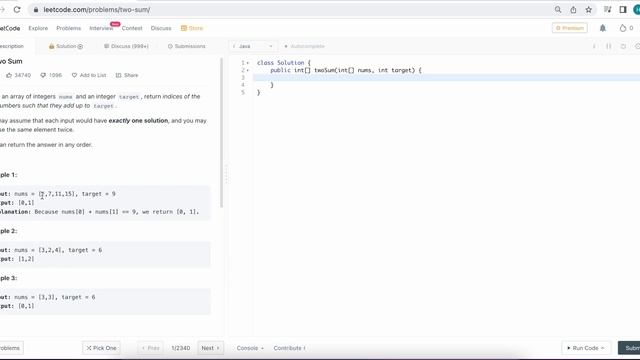
Task: Click the browser address bar URL
Action: [97, 9]
